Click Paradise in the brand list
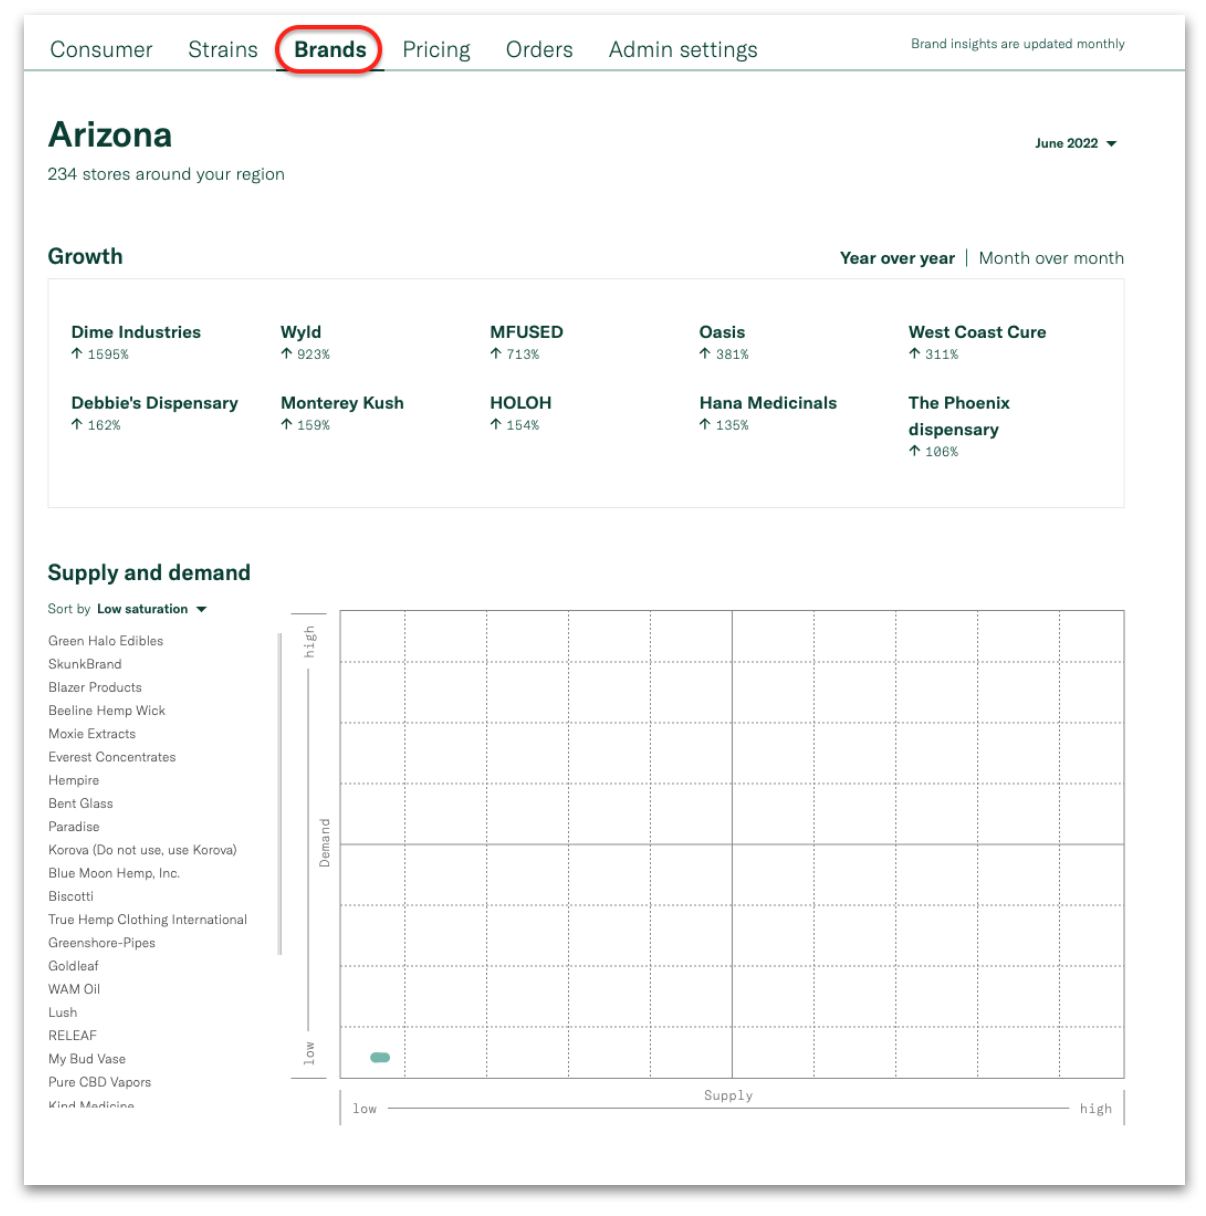 pyautogui.click(x=74, y=826)
